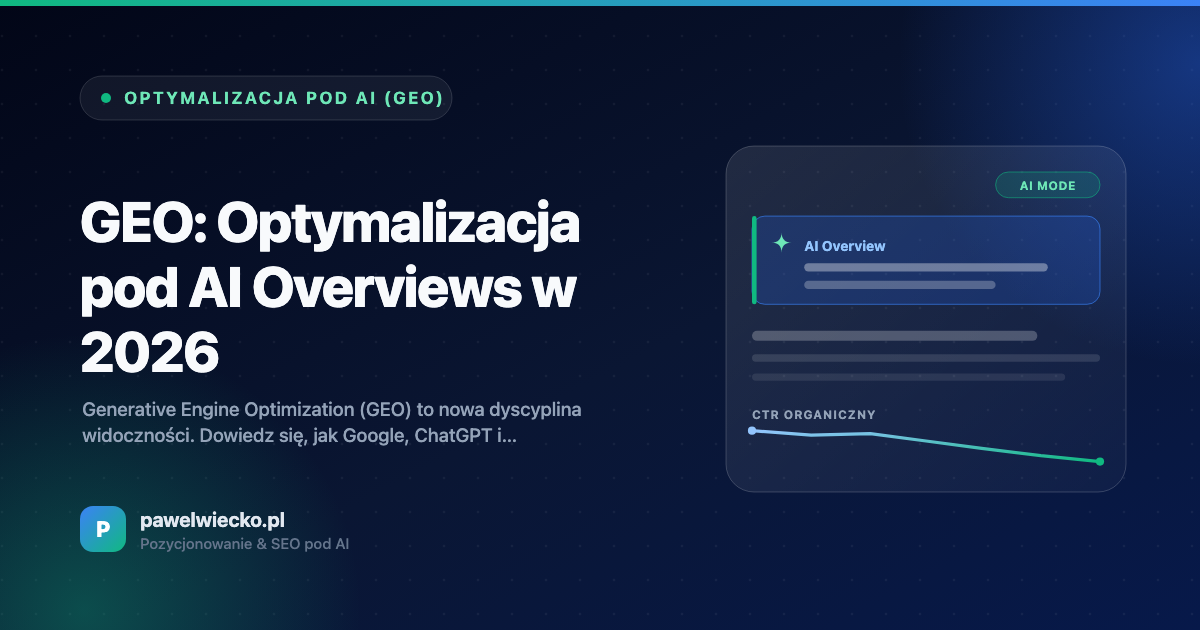This screenshot has width=1200, height=630.
Task: Click the AI Overview heading text
Action: [x=845, y=246]
